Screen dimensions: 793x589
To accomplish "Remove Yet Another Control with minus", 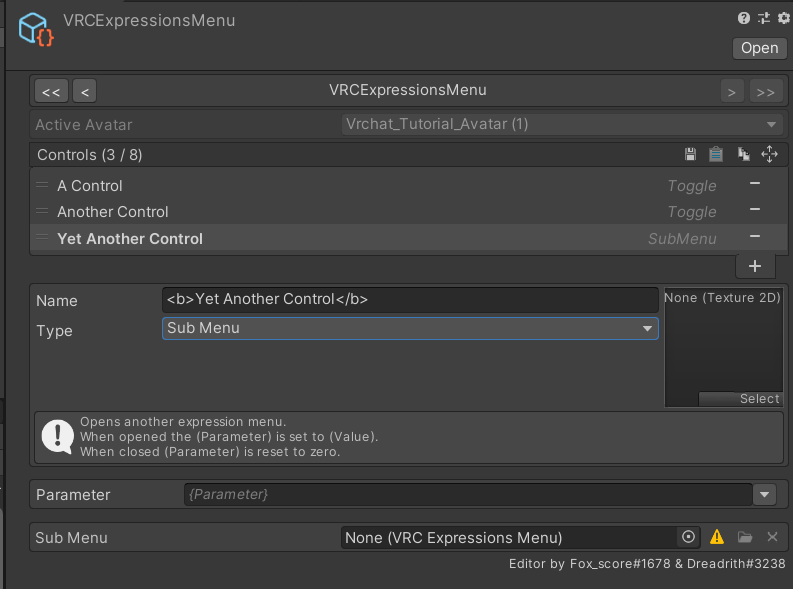I will [x=755, y=236].
